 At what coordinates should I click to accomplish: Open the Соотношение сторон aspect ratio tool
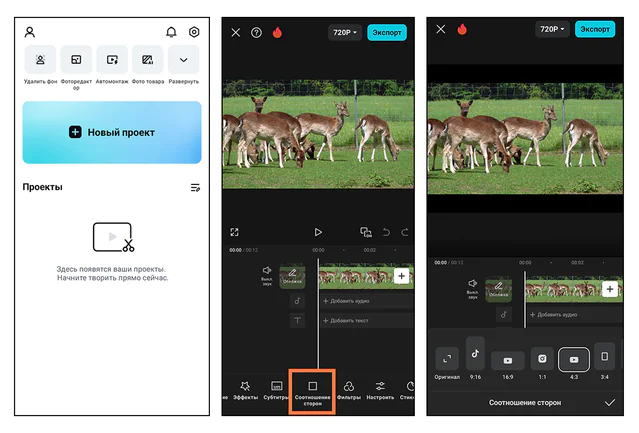(312, 392)
